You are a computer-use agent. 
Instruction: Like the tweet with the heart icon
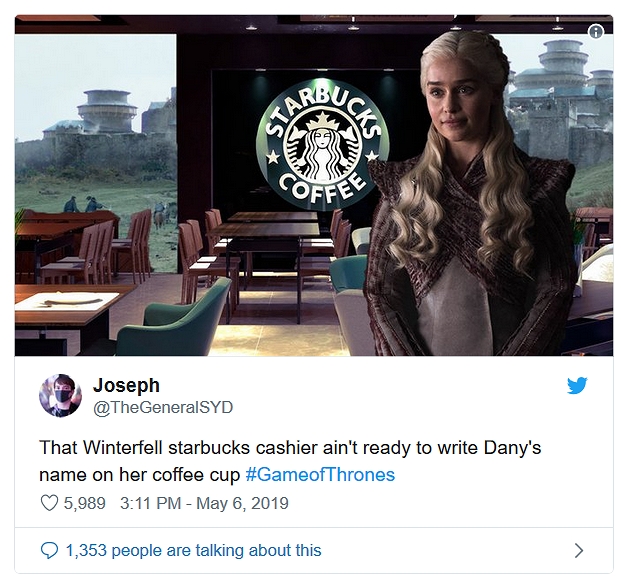49,503
